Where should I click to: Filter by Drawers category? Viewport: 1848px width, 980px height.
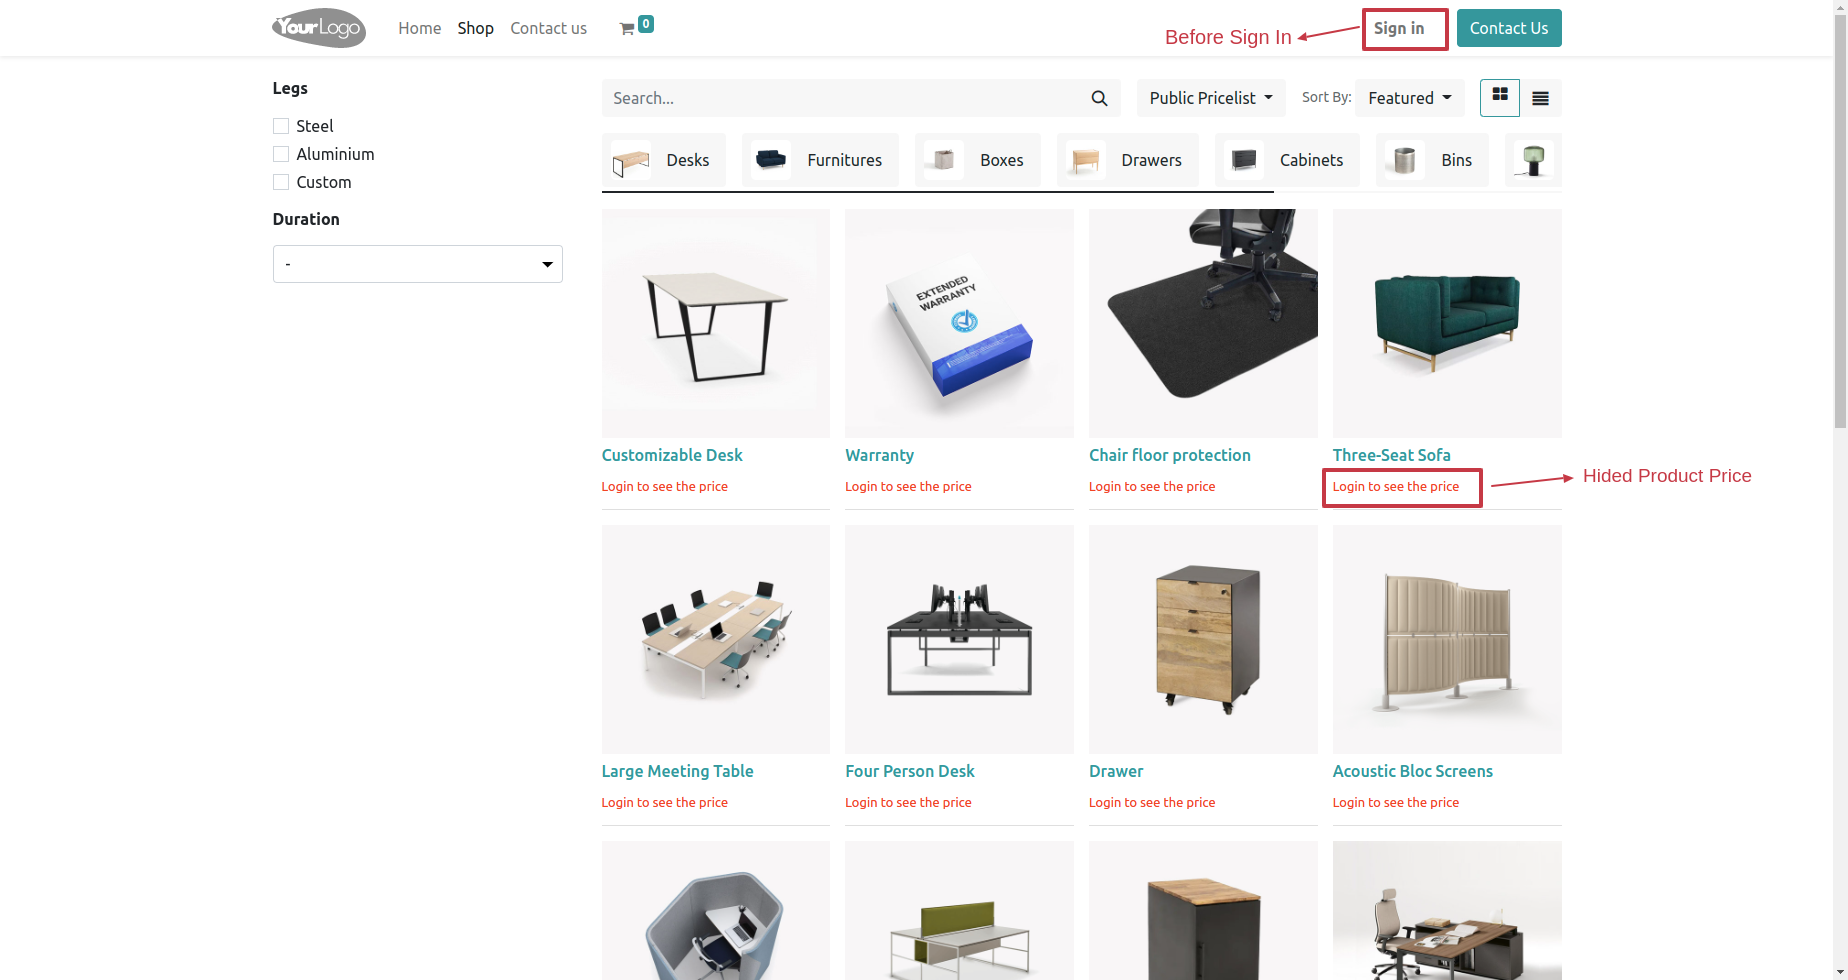1128,160
